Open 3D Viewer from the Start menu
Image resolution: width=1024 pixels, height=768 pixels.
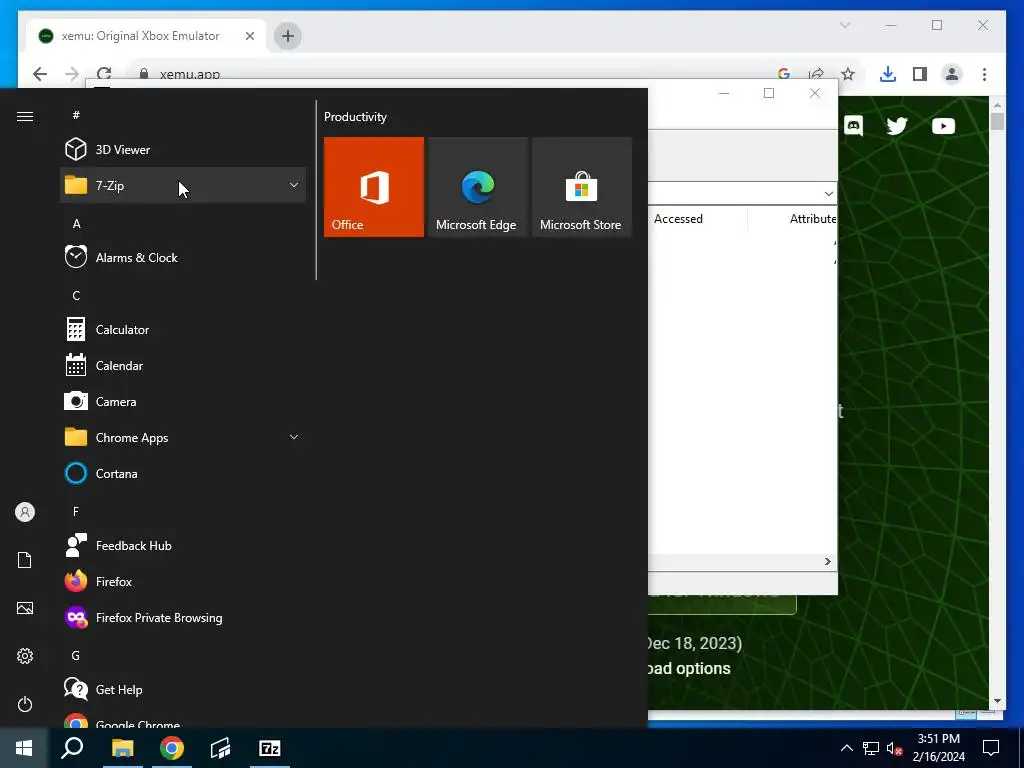(x=183, y=150)
